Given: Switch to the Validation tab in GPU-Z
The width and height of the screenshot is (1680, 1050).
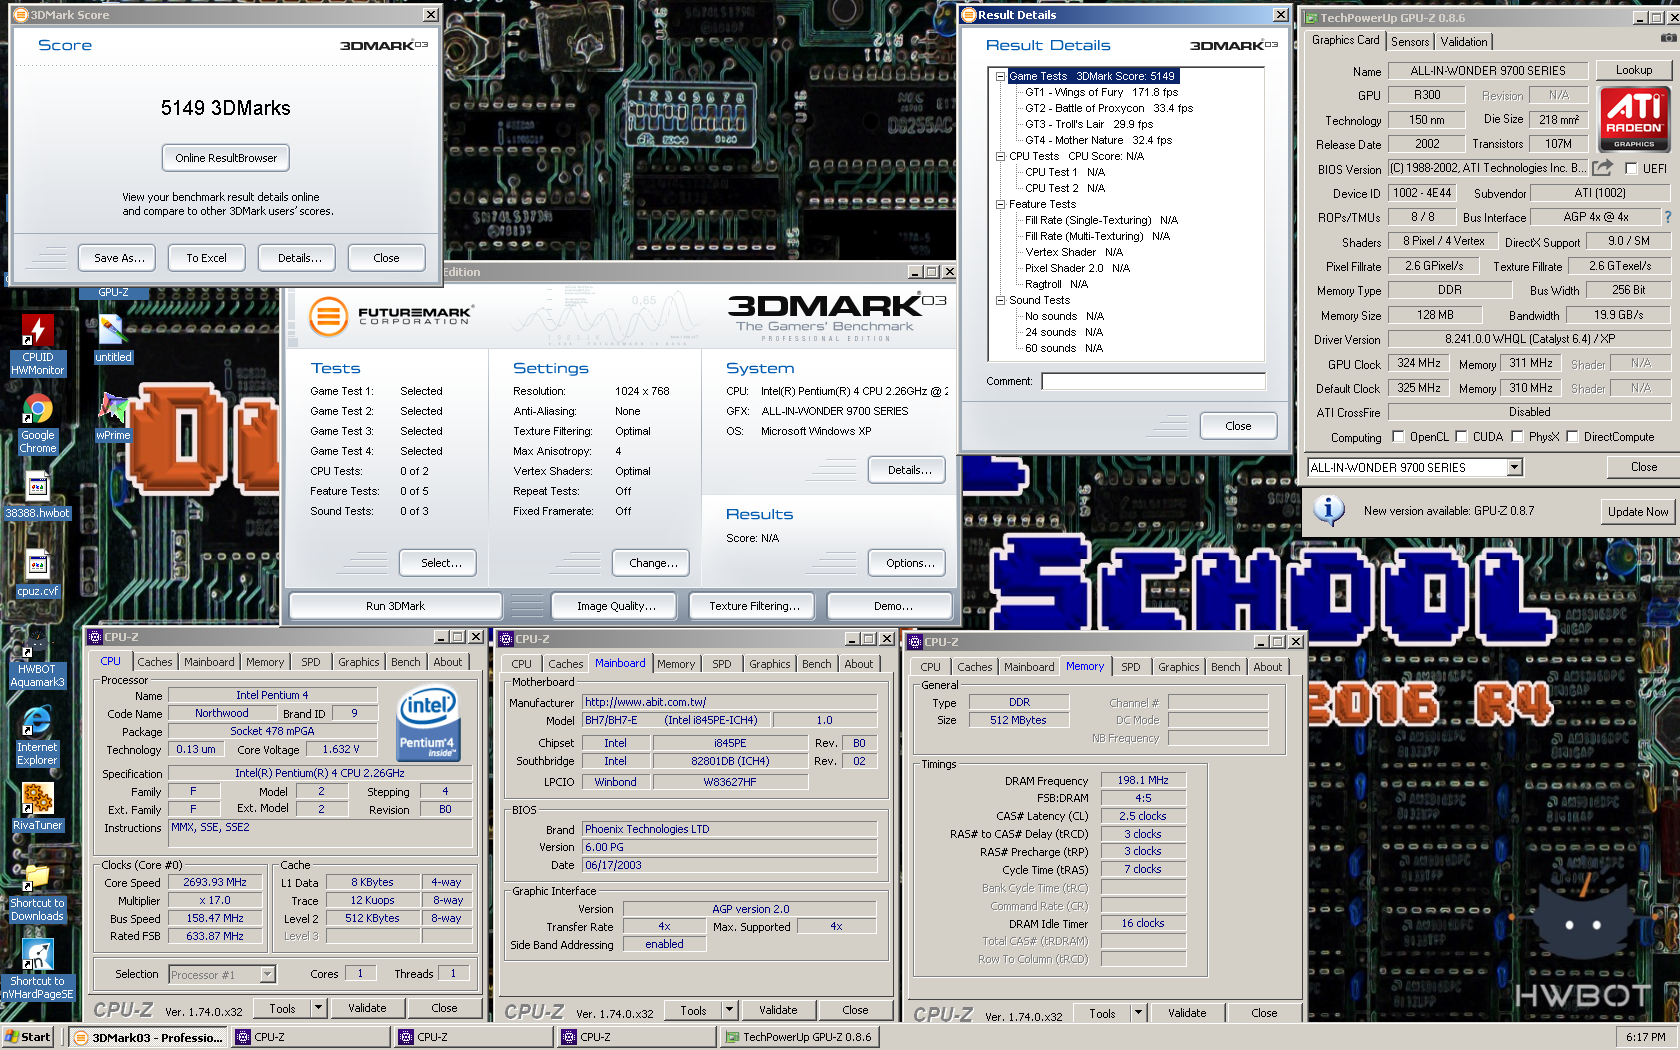Looking at the screenshot, I should point(1463,41).
